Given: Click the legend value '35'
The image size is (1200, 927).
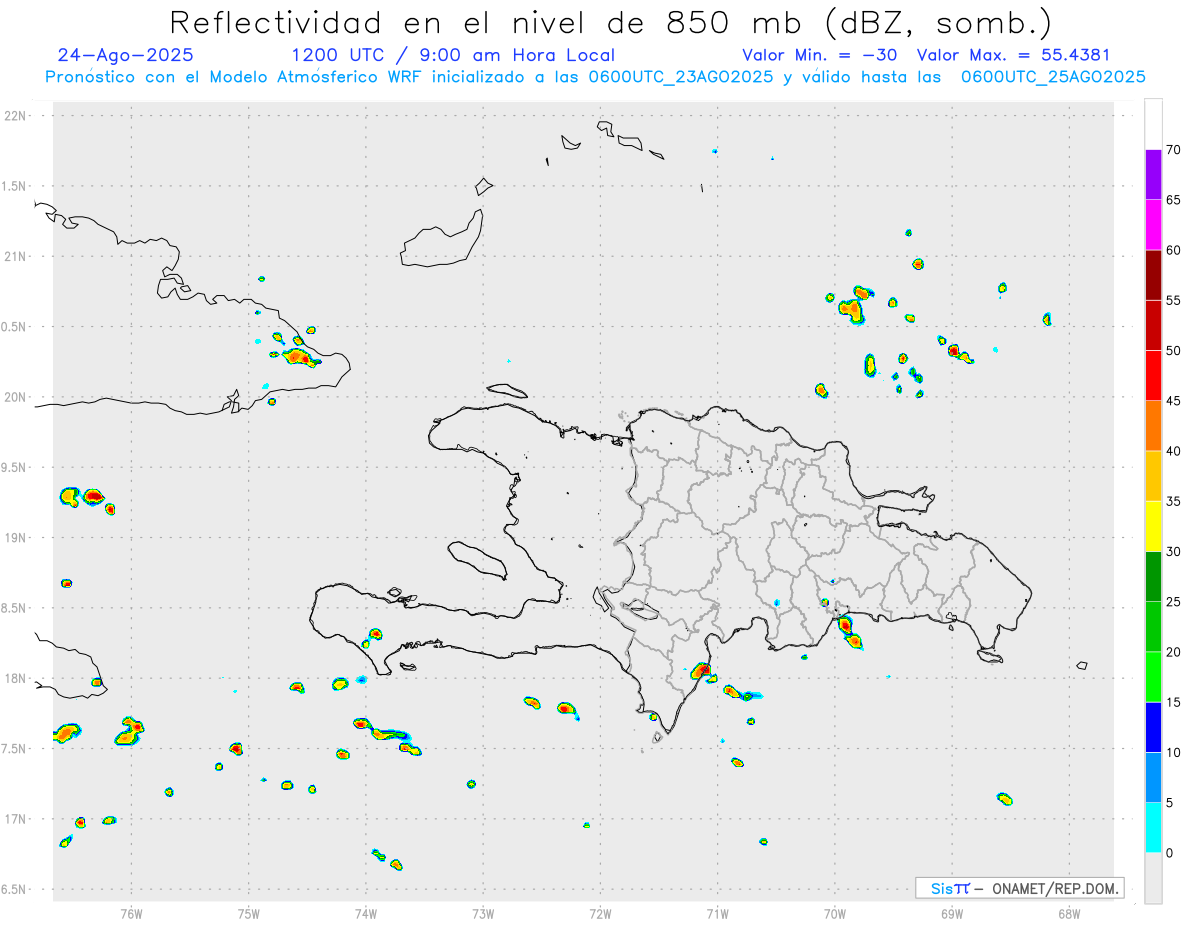Looking at the screenshot, I should tap(1173, 501).
